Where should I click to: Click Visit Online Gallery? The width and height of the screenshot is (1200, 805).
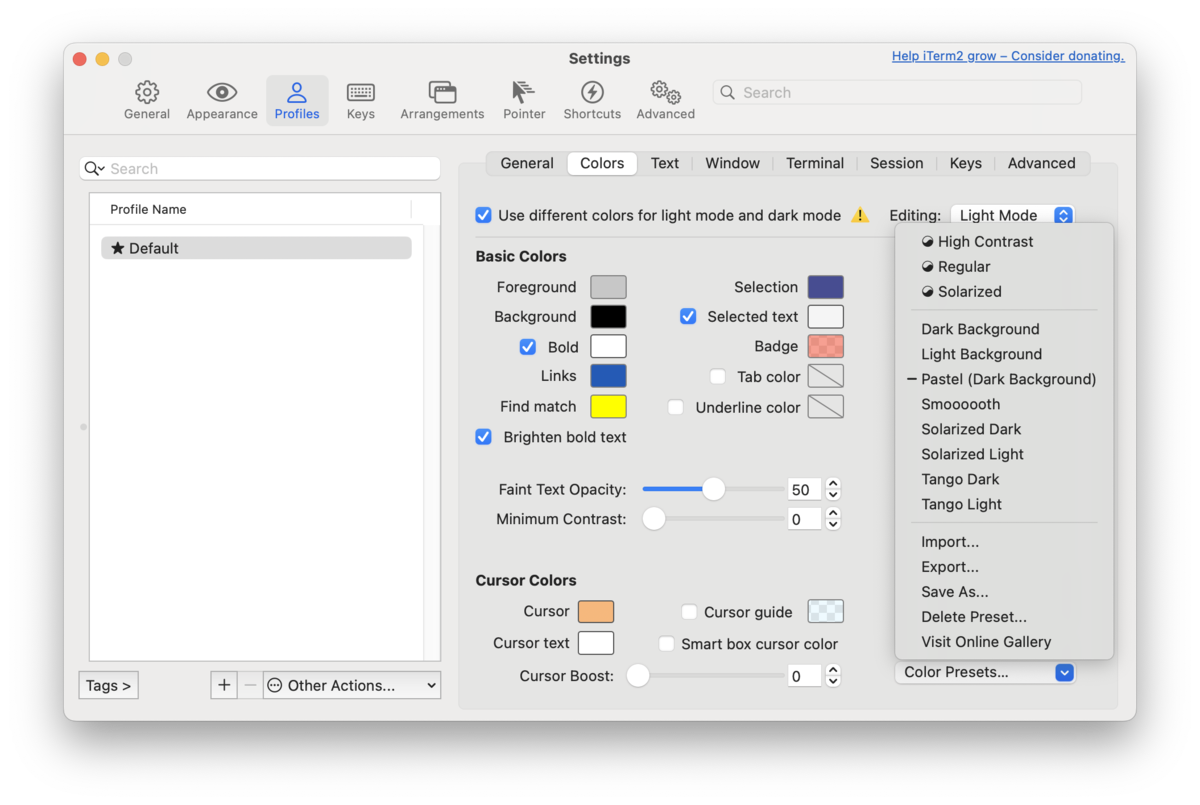pyautogui.click(x=1004, y=642)
